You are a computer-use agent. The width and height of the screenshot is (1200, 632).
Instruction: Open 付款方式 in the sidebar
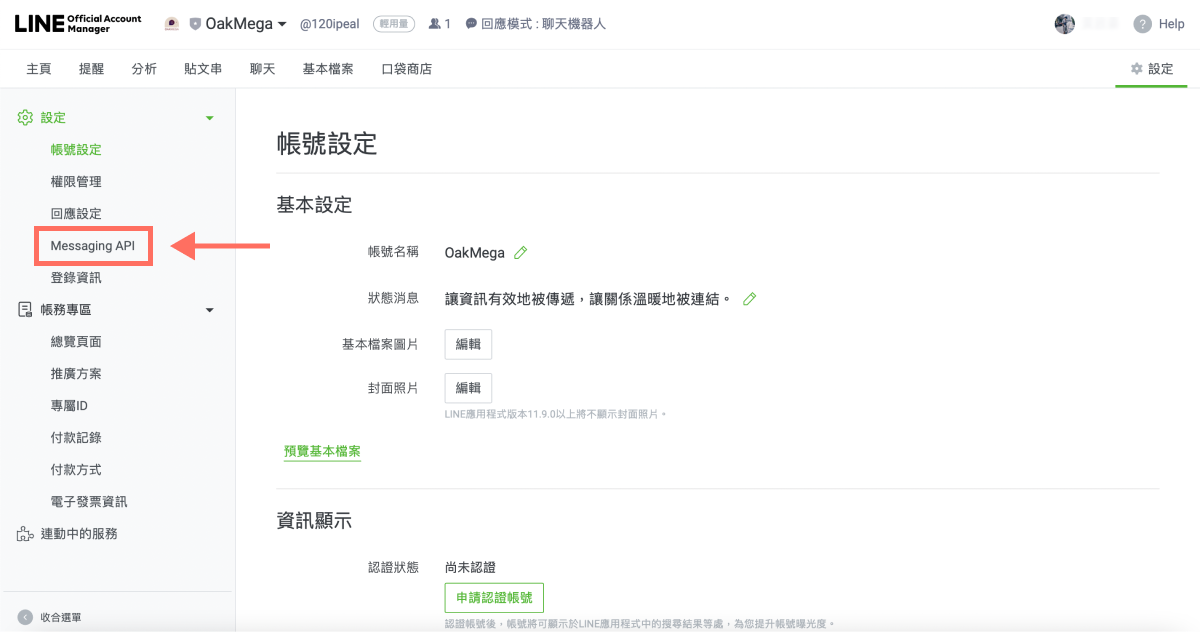click(76, 470)
